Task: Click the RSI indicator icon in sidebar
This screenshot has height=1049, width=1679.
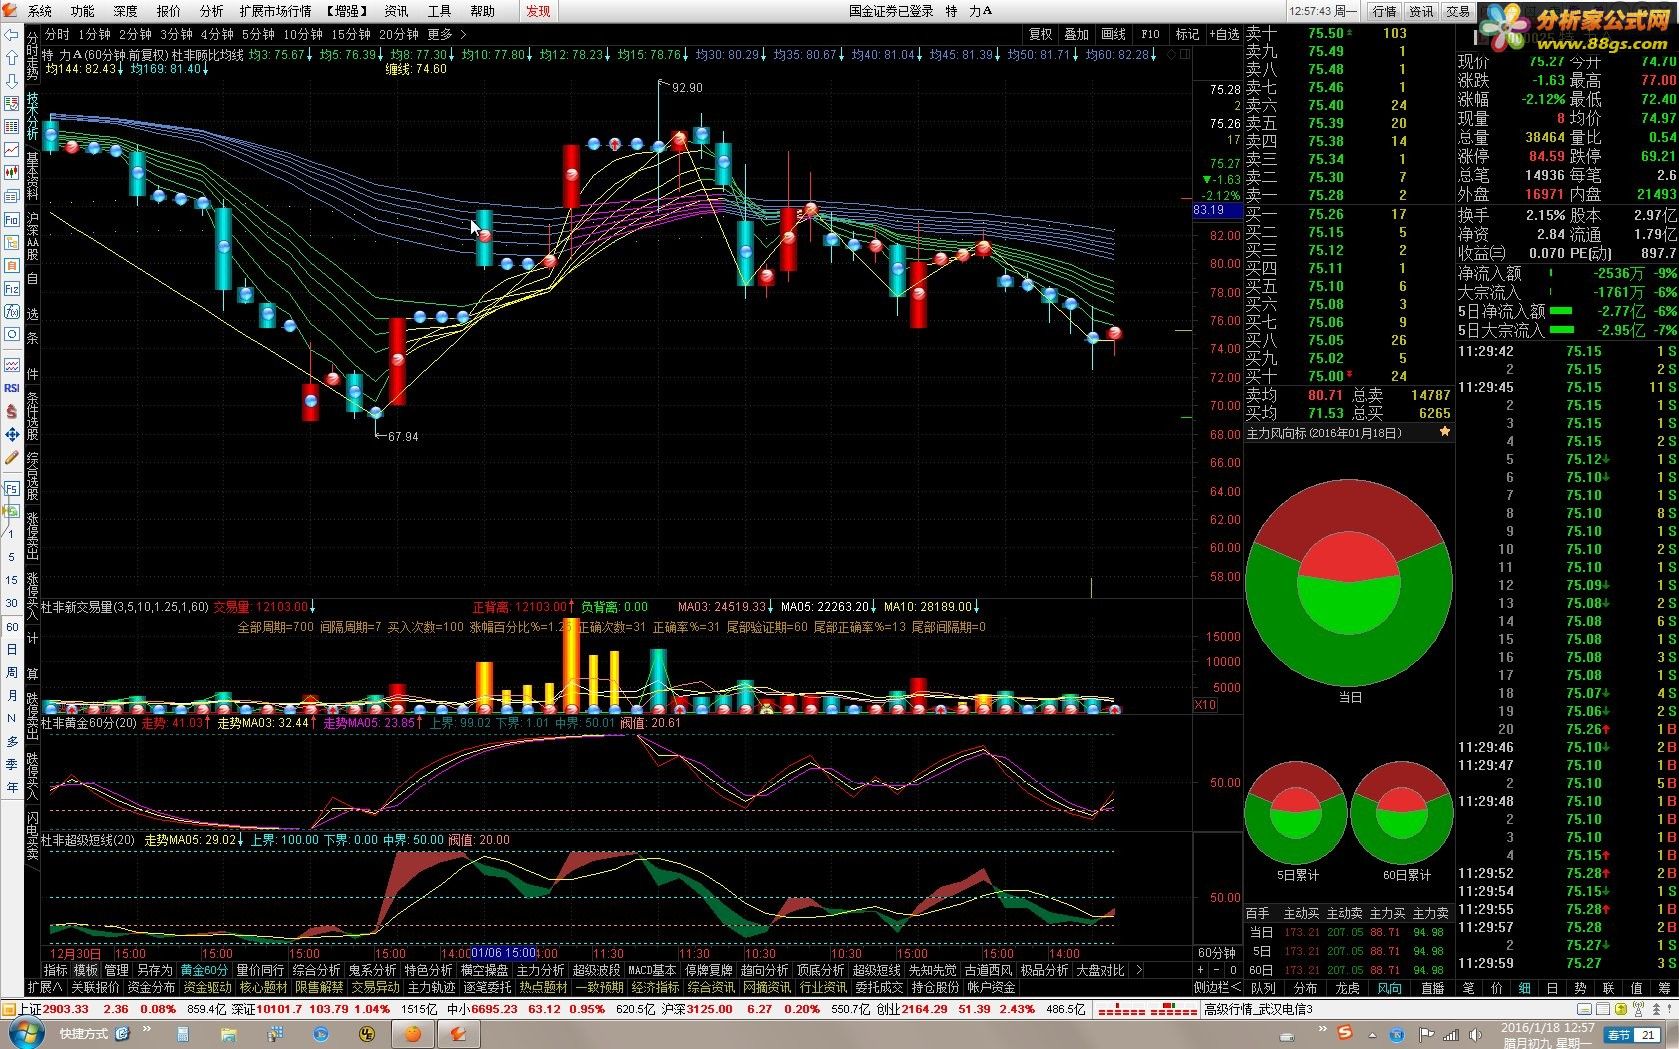Action: (11, 388)
